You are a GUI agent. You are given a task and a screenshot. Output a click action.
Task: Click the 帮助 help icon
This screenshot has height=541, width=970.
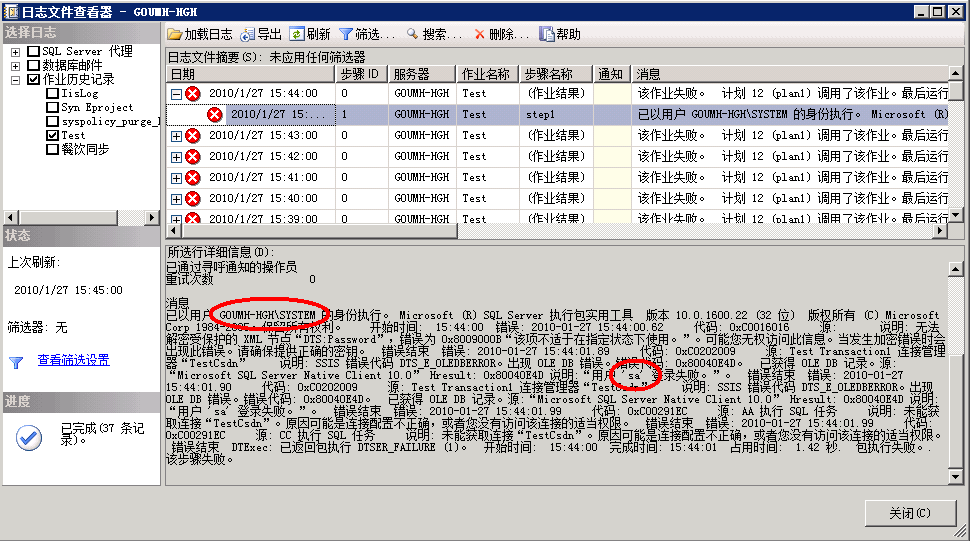click(546, 35)
